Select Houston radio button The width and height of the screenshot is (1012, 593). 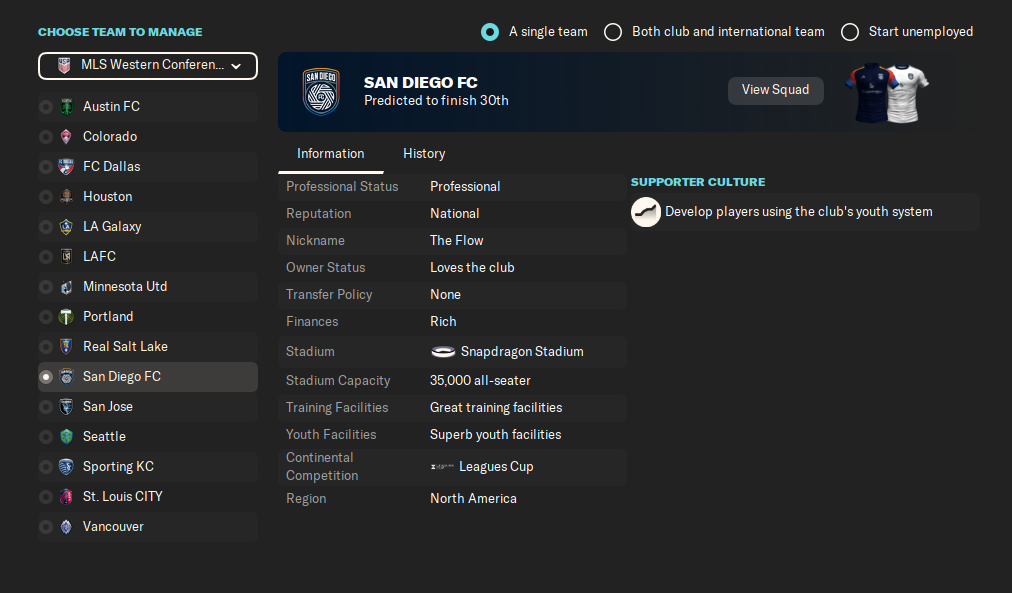[x=46, y=197]
